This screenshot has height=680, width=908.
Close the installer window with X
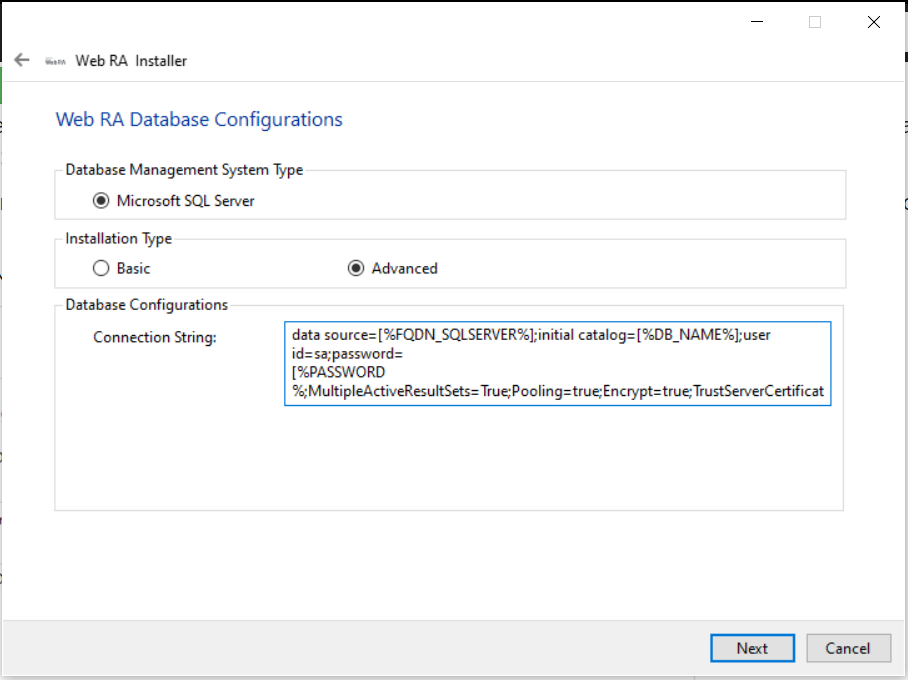click(873, 22)
